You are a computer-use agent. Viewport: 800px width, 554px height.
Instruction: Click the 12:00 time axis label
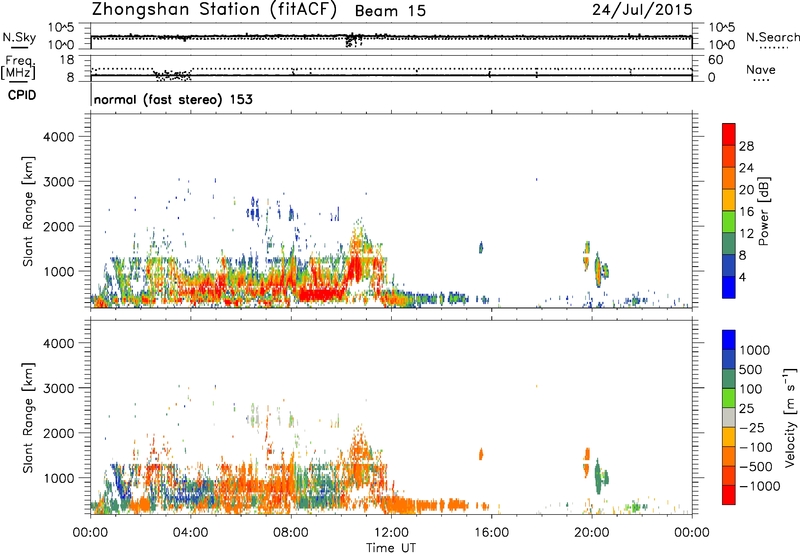click(391, 533)
